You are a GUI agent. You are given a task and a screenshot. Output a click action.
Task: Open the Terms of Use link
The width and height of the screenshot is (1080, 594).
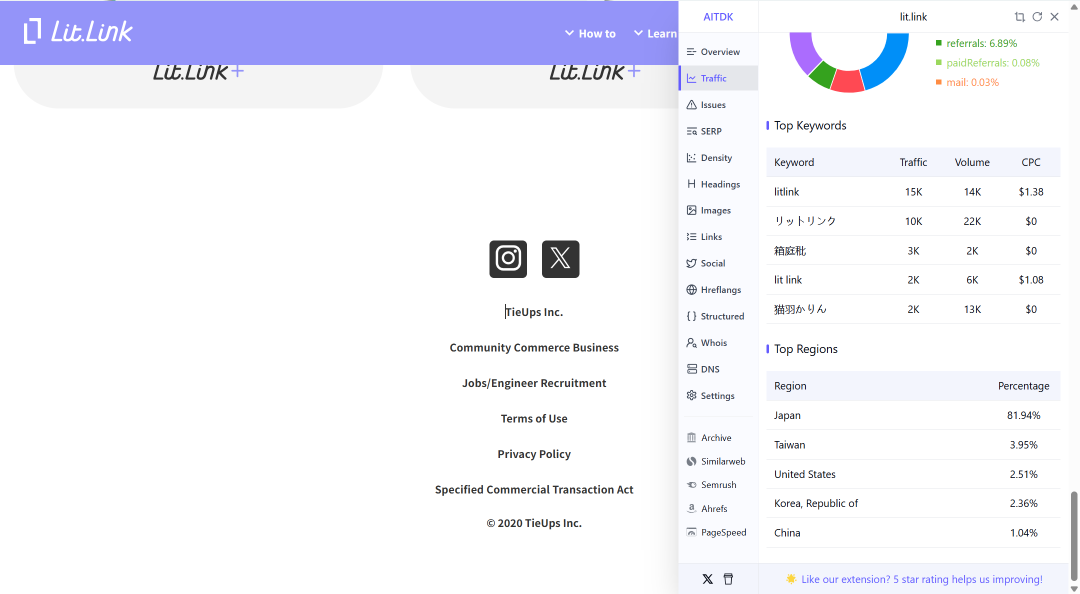(534, 418)
